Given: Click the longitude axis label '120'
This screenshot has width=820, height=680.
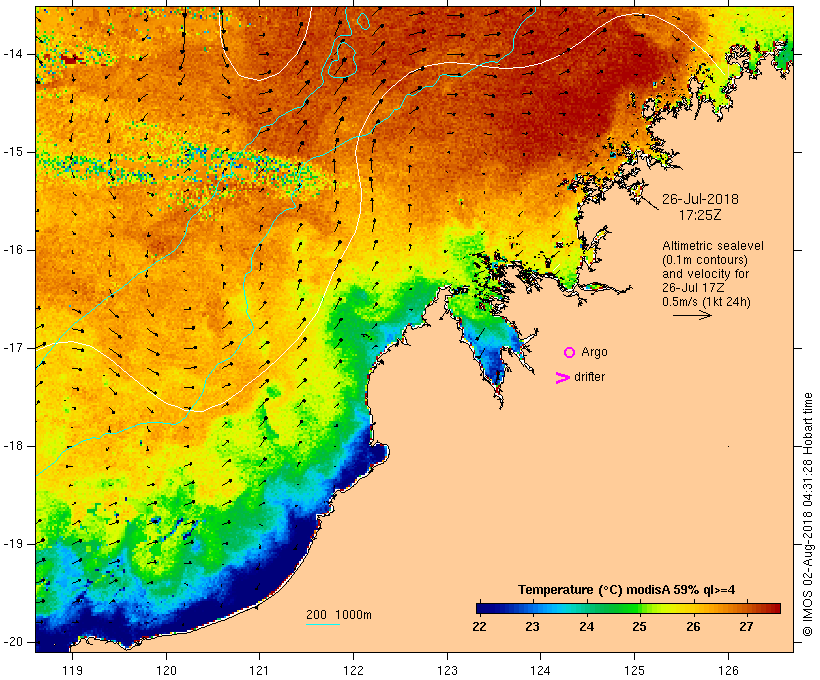Looking at the screenshot, I should (x=166, y=671).
